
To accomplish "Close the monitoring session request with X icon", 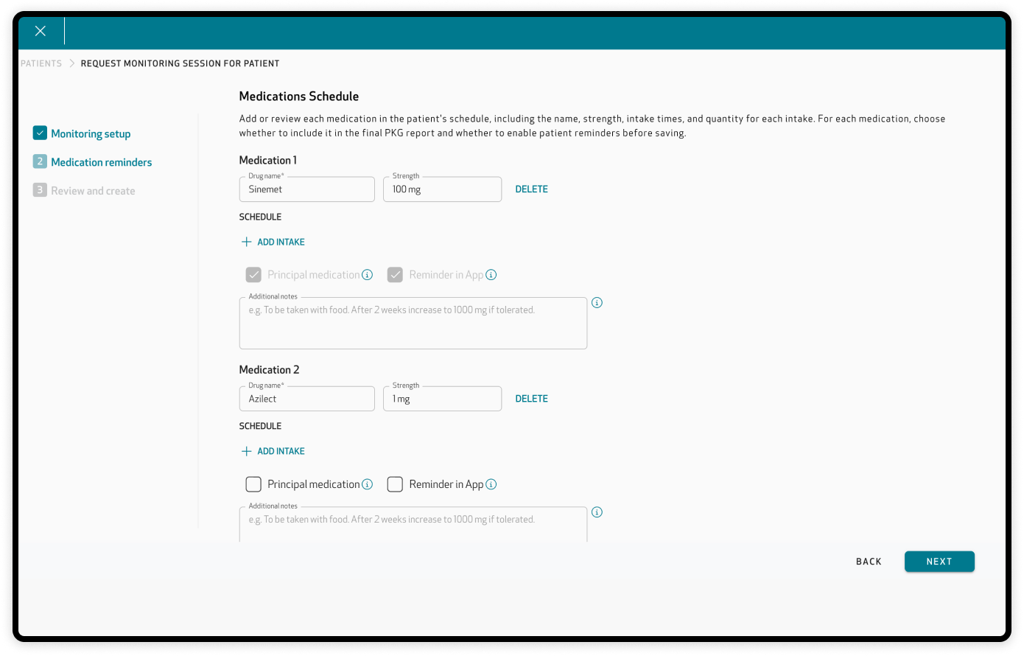I will coord(40,31).
